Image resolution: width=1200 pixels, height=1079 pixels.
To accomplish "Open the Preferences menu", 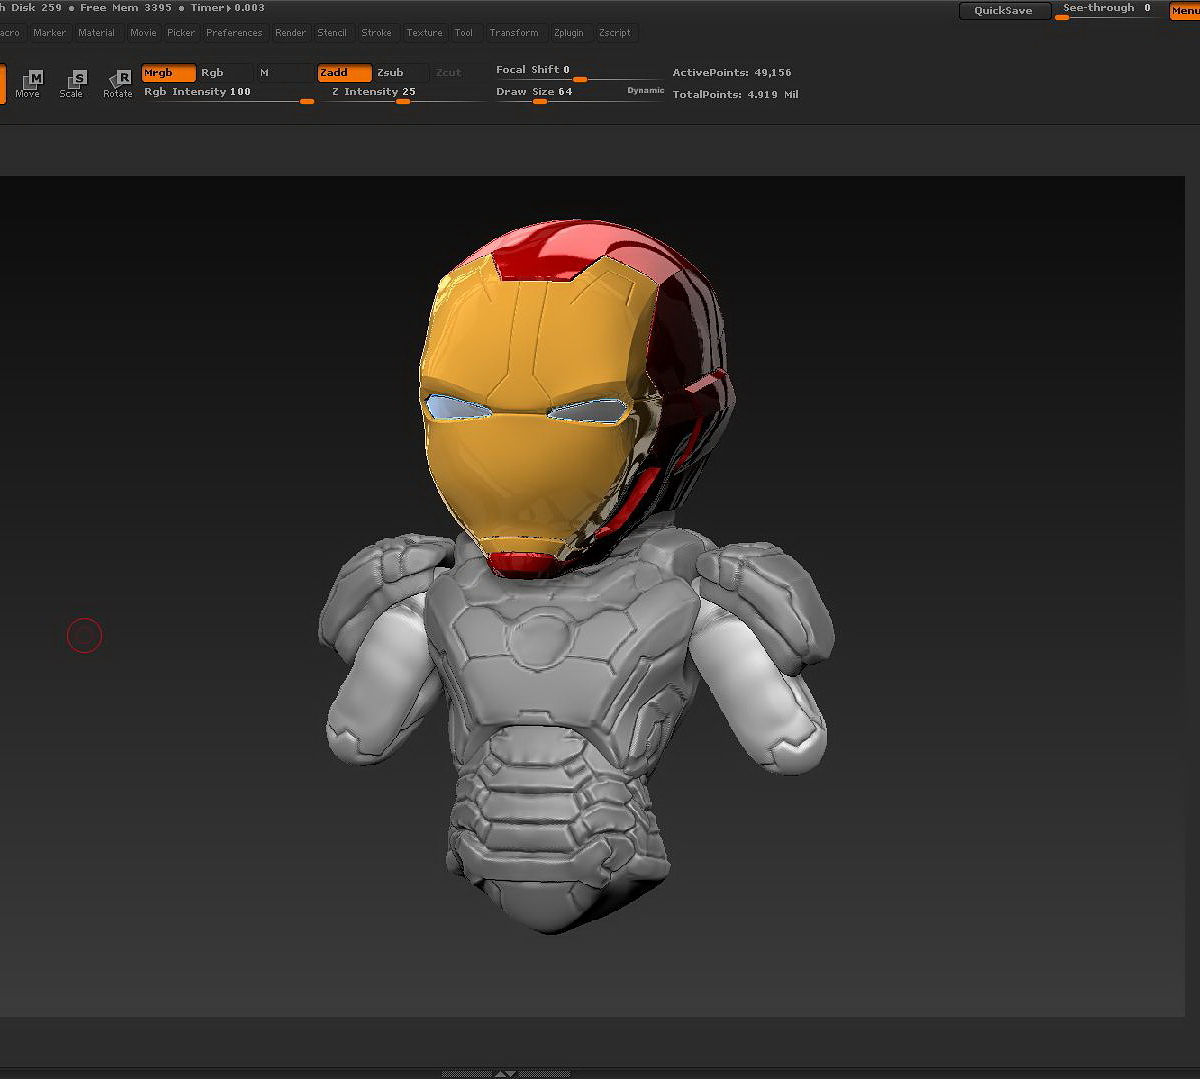I will tap(234, 33).
